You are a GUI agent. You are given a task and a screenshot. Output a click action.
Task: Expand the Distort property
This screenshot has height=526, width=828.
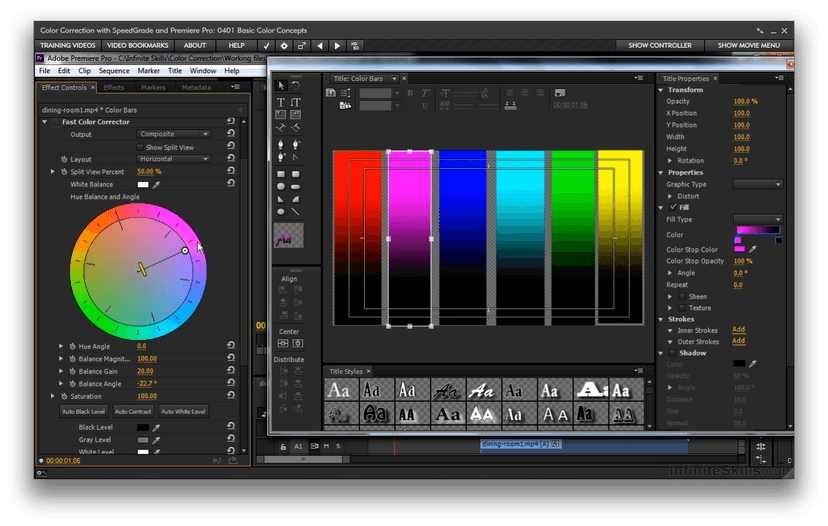tap(670, 196)
